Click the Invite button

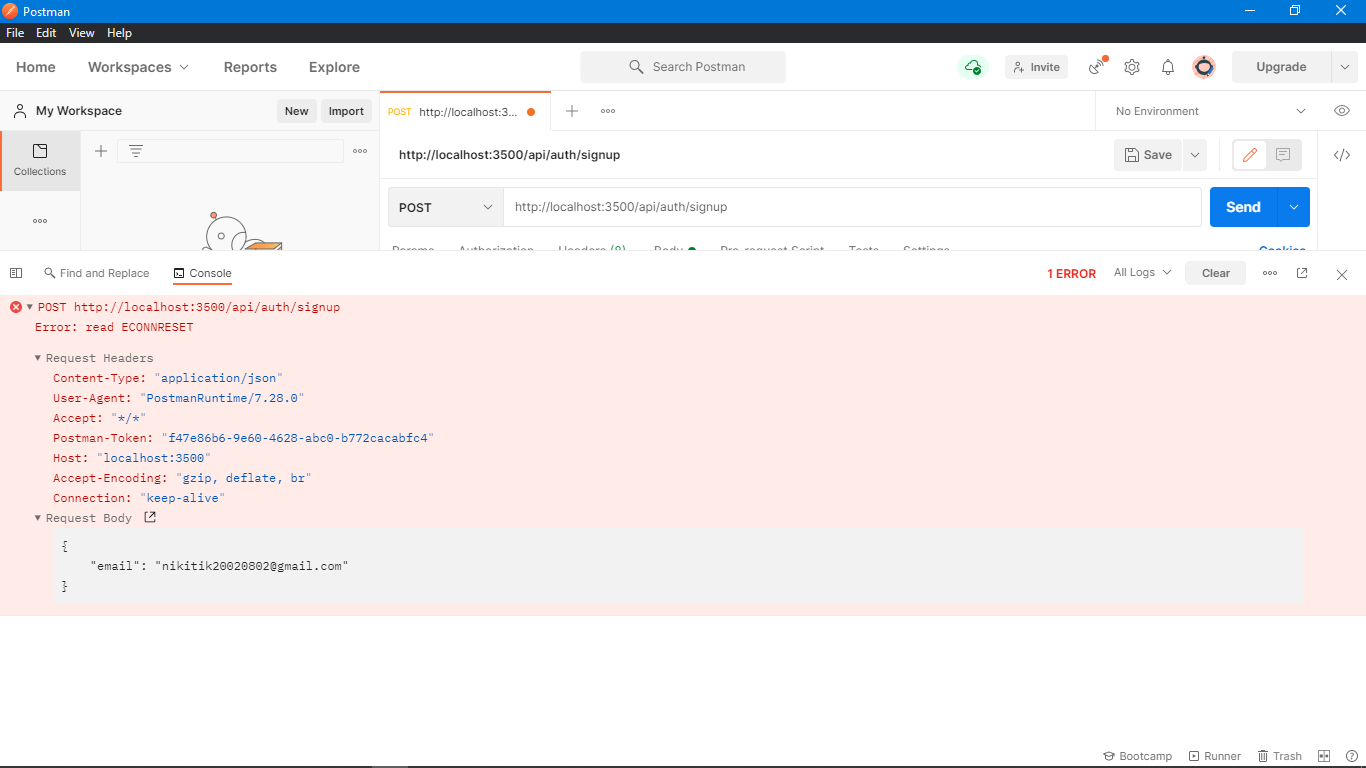(1036, 67)
